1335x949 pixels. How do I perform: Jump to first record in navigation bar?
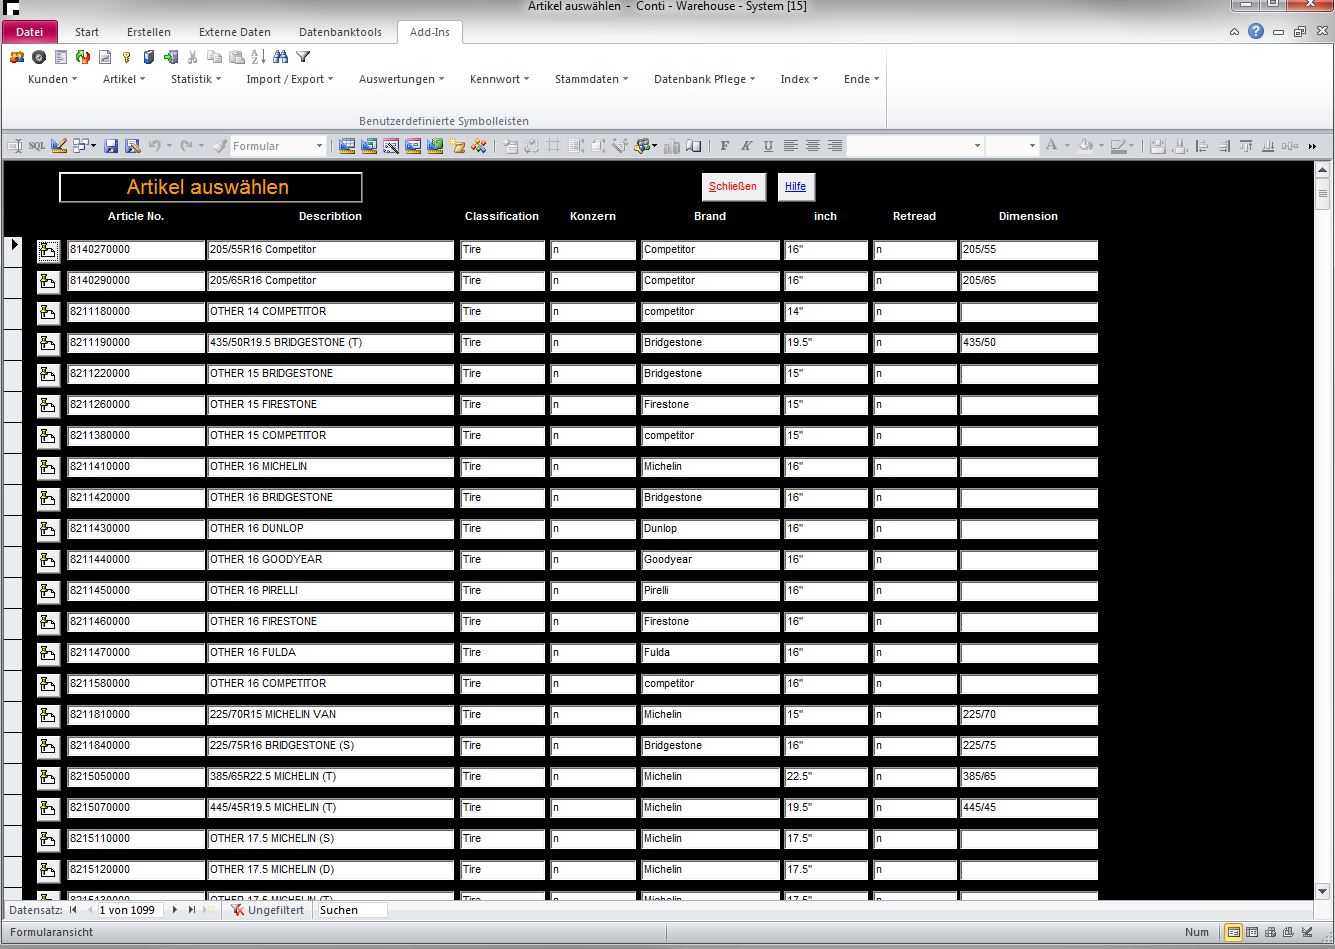coord(73,910)
